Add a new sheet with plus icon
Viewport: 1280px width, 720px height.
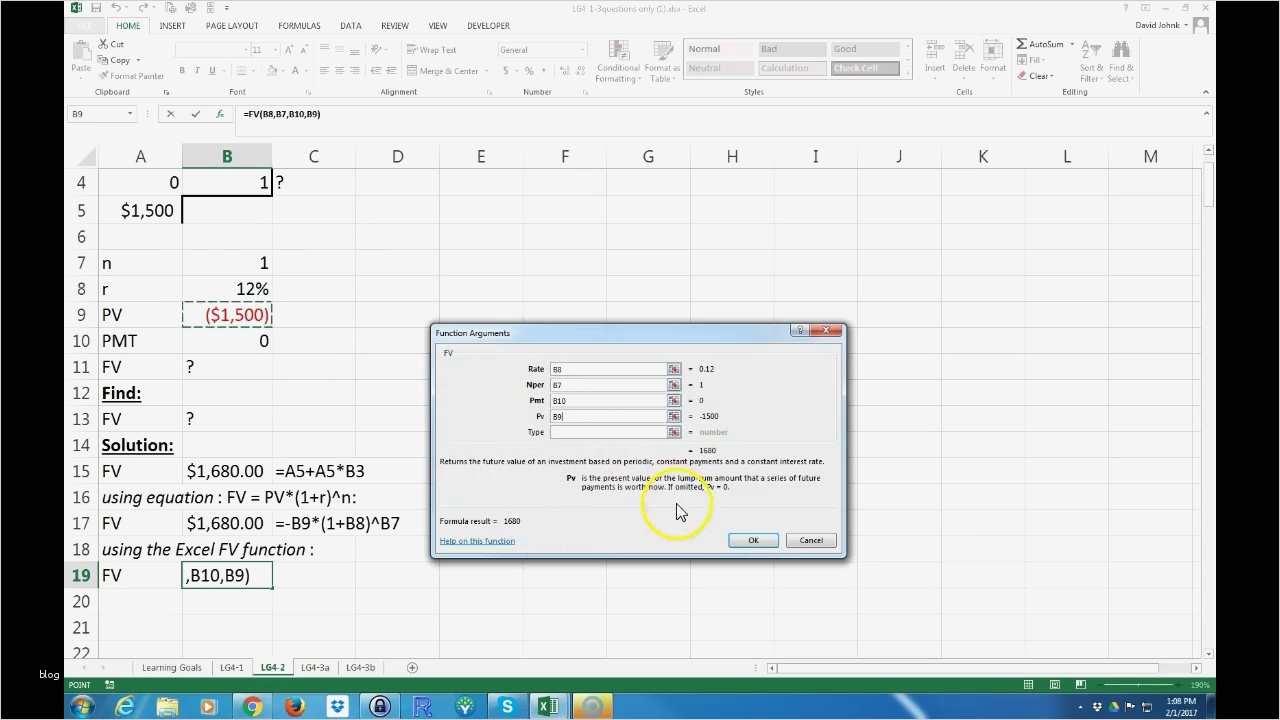point(412,668)
